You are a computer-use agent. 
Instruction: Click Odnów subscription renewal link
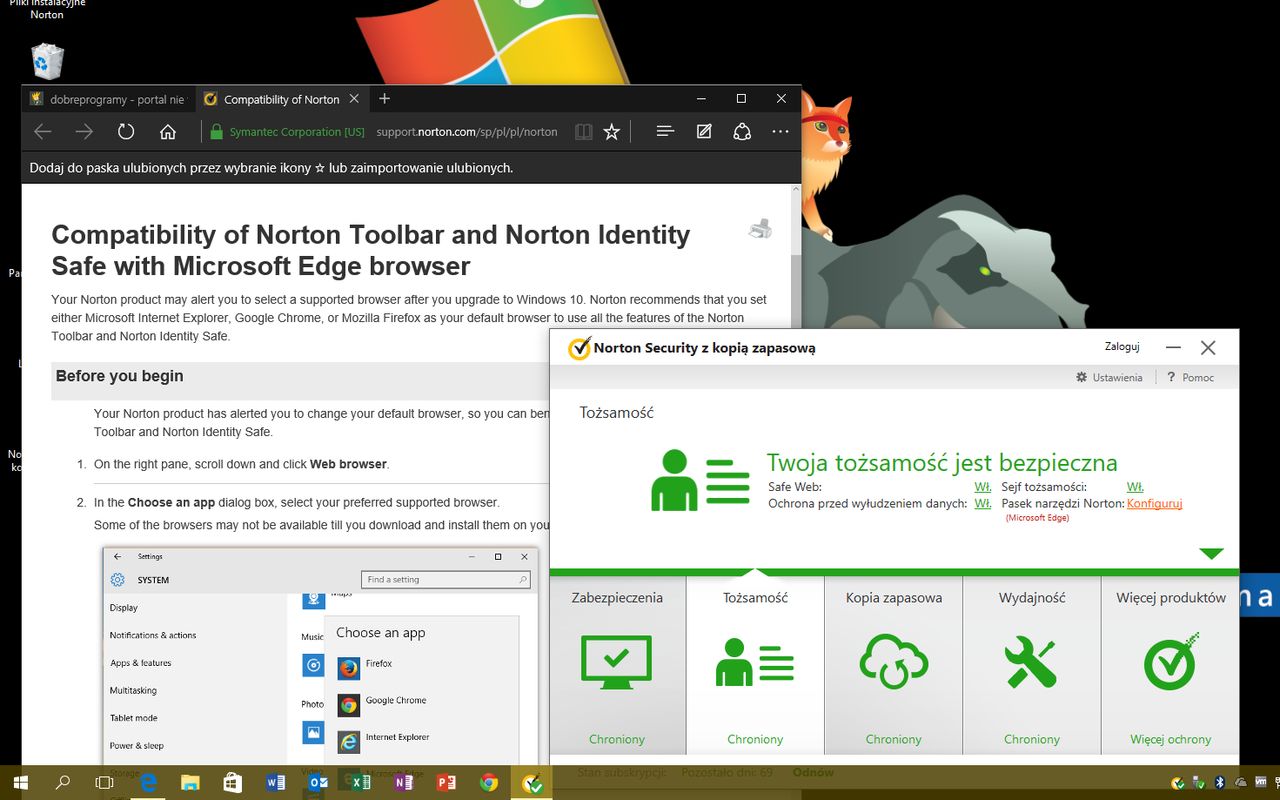(813, 772)
